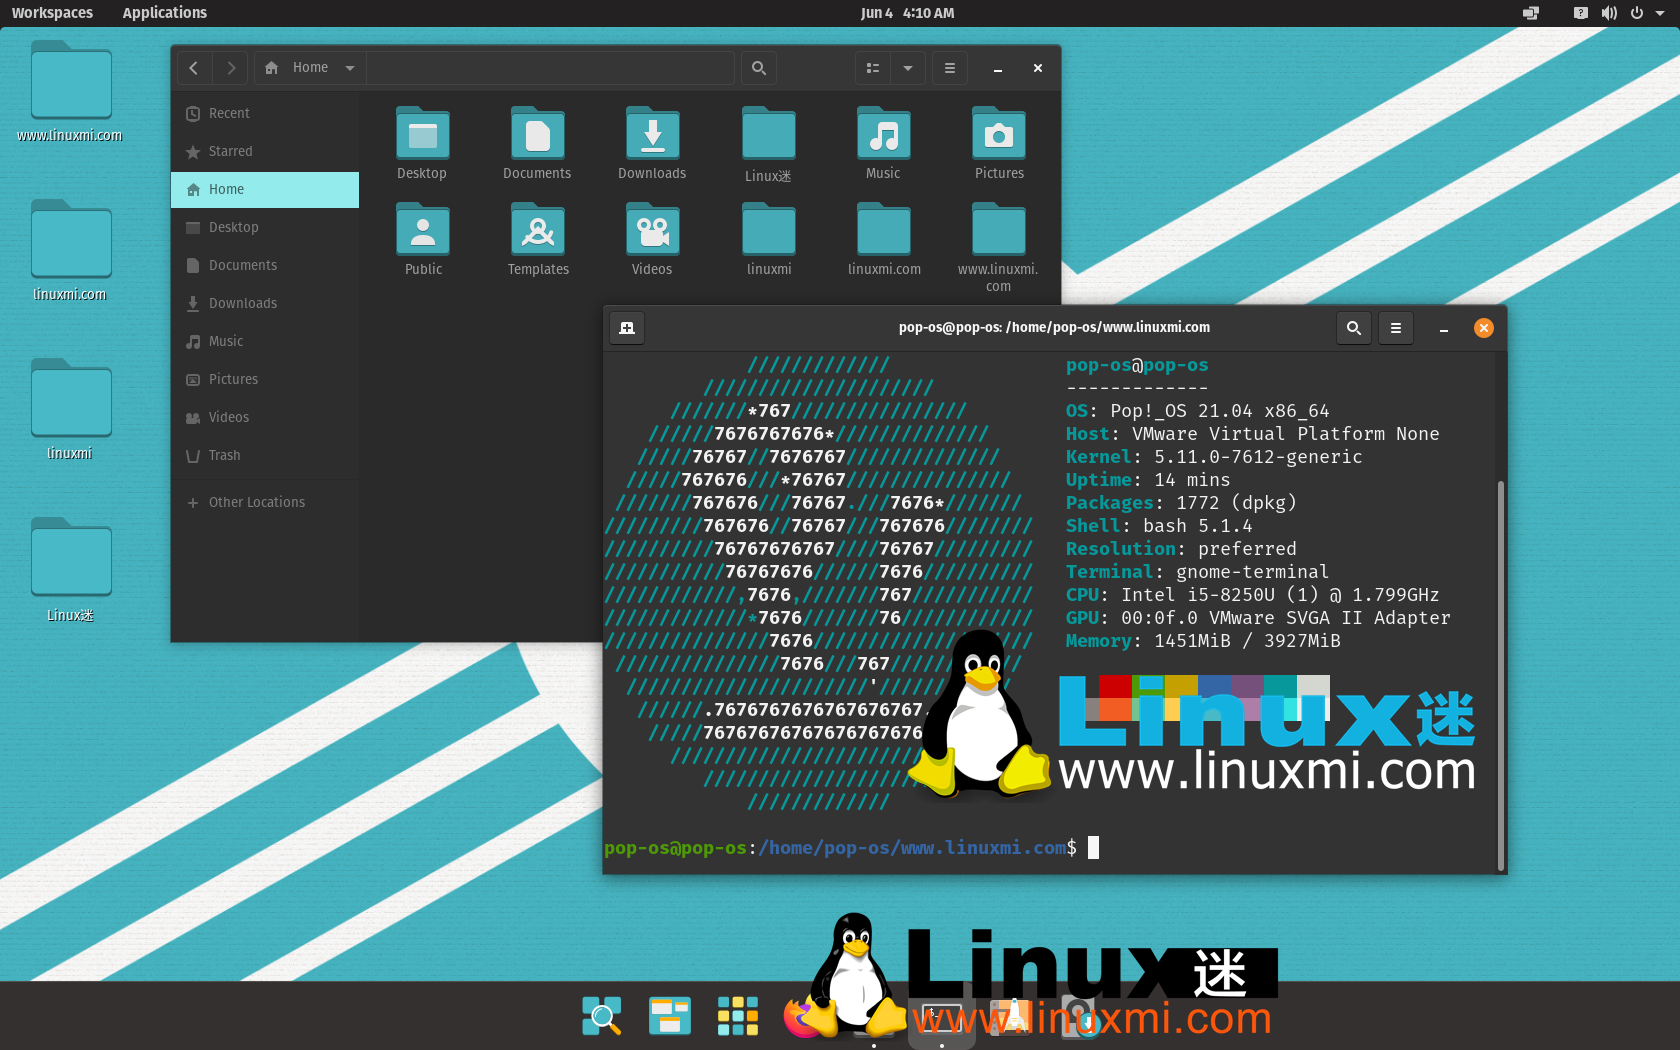This screenshot has width=1680, height=1050.
Task: Open search in Files window
Action: click(759, 68)
